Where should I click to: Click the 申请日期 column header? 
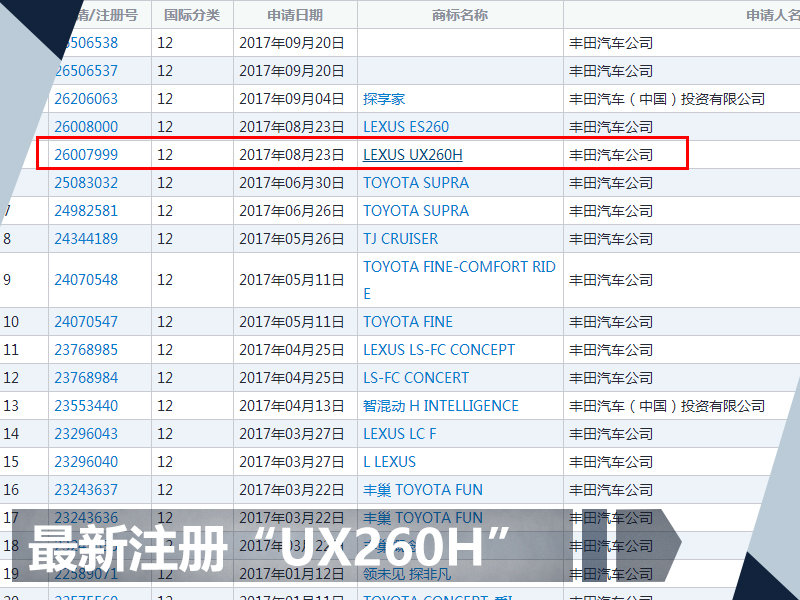295,15
